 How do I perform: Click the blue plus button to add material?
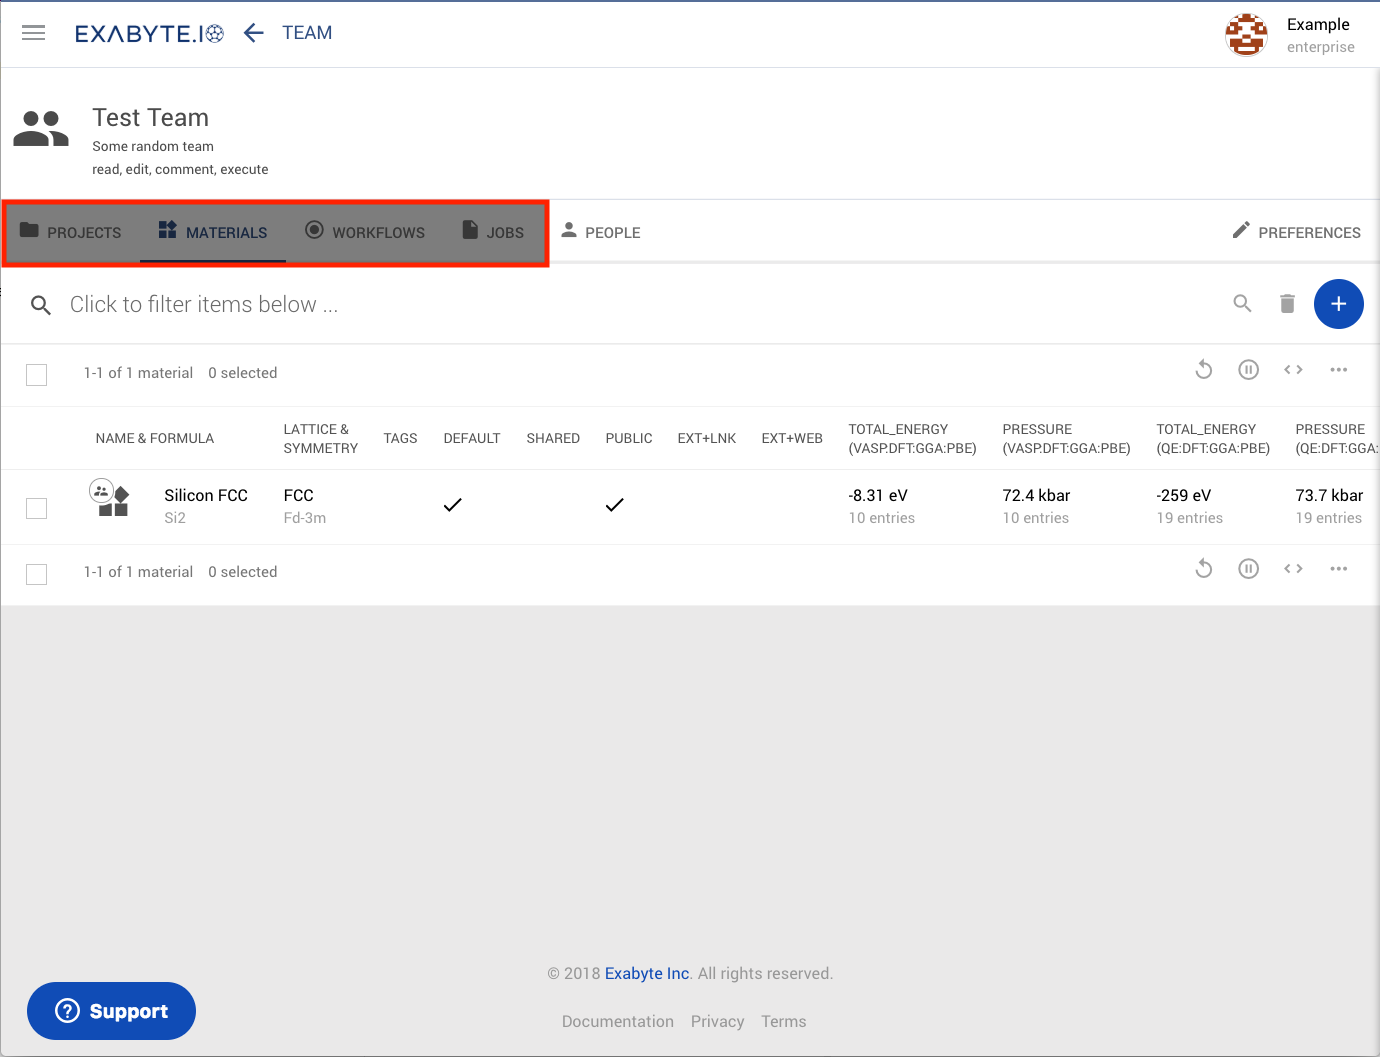coord(1338,304)
